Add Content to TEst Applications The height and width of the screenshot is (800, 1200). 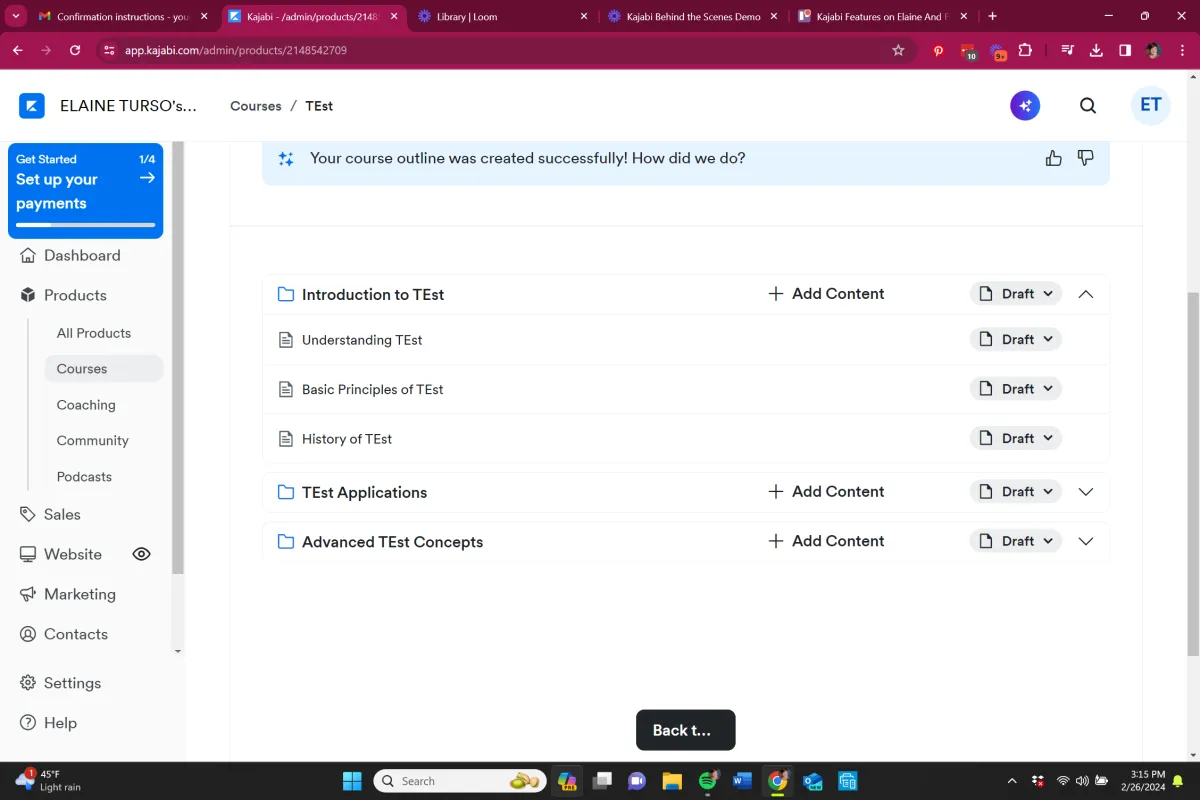tap(826, 492)
